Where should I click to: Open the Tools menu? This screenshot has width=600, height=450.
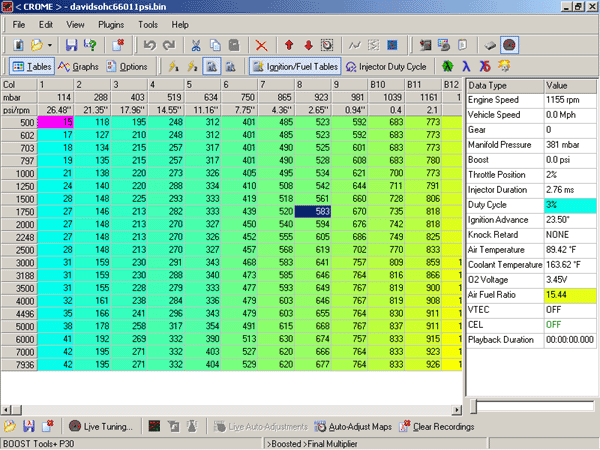148,23
